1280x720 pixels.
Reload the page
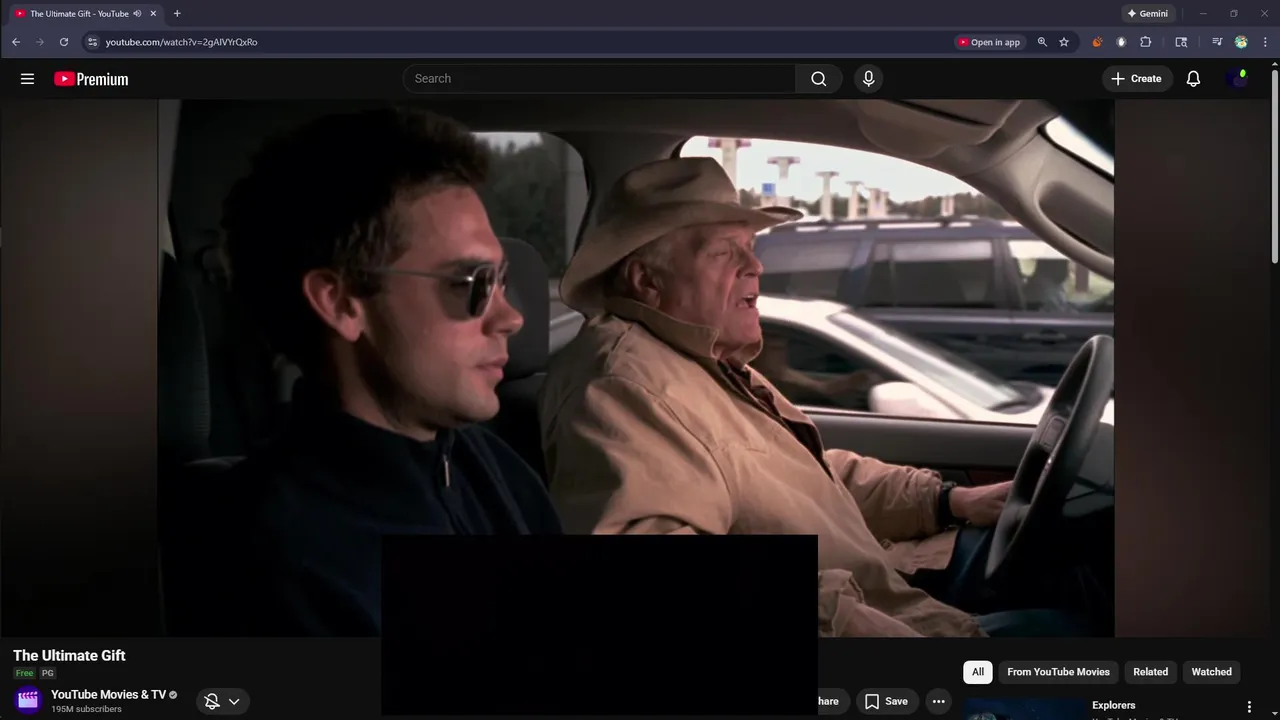[64, 42]
